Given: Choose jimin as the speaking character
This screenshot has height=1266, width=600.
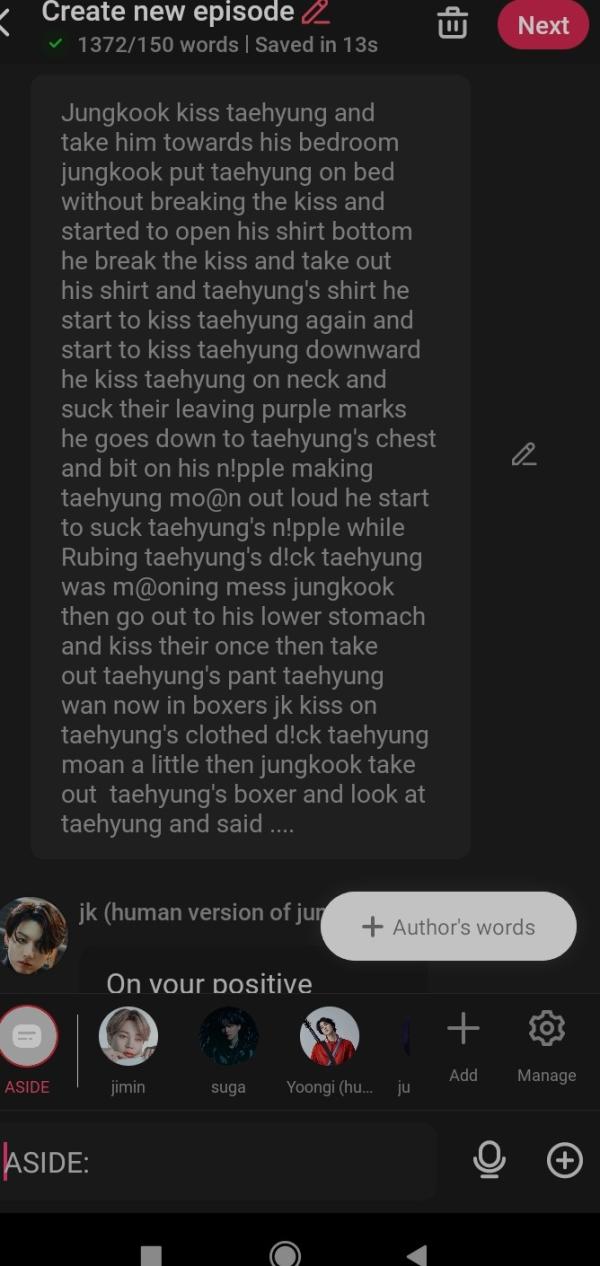Looking at the screenshot, I should click(128, 1049).
